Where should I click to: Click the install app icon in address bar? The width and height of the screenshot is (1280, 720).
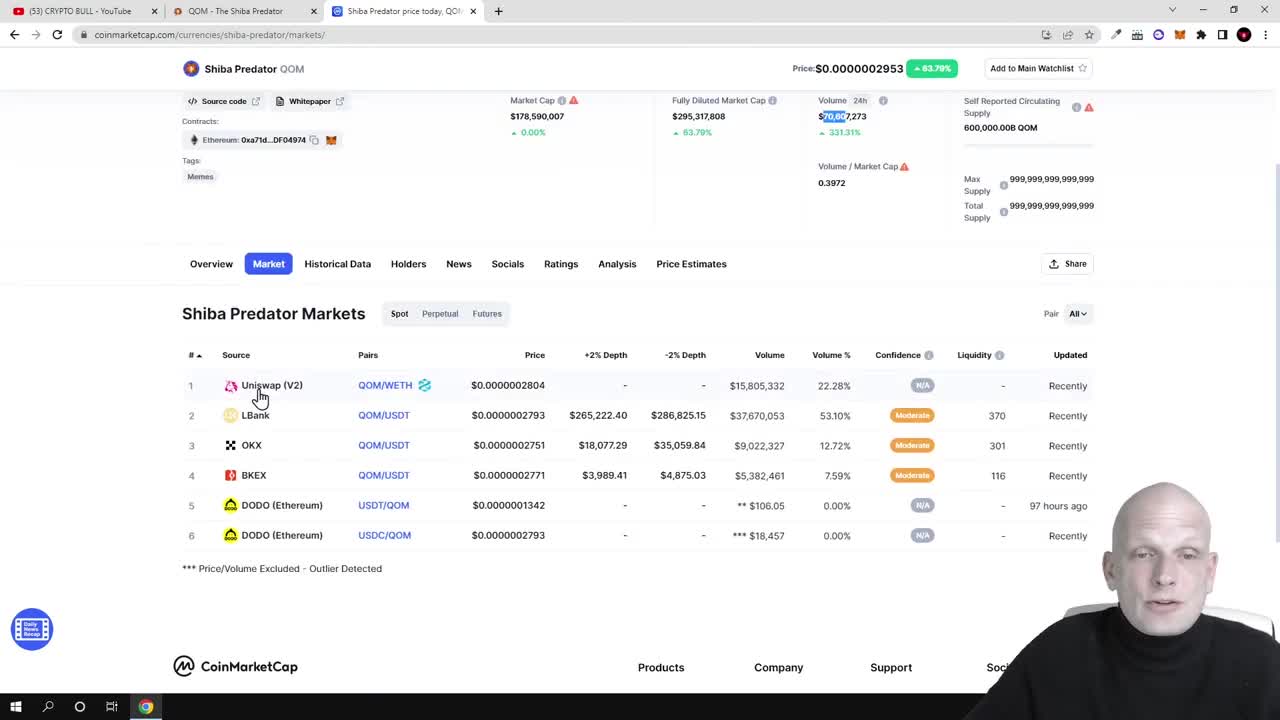pos(1046,35)
